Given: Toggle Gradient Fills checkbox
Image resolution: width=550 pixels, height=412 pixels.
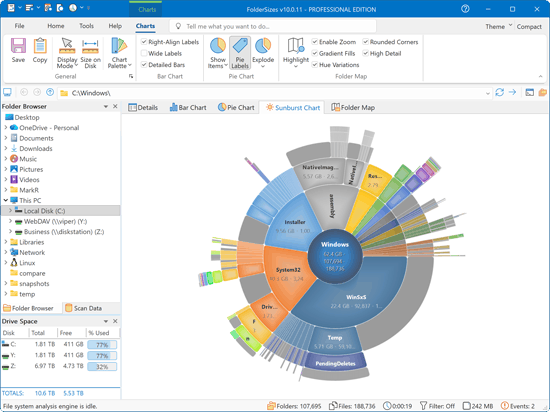Looking at the screenshot, I should [315, 53].
